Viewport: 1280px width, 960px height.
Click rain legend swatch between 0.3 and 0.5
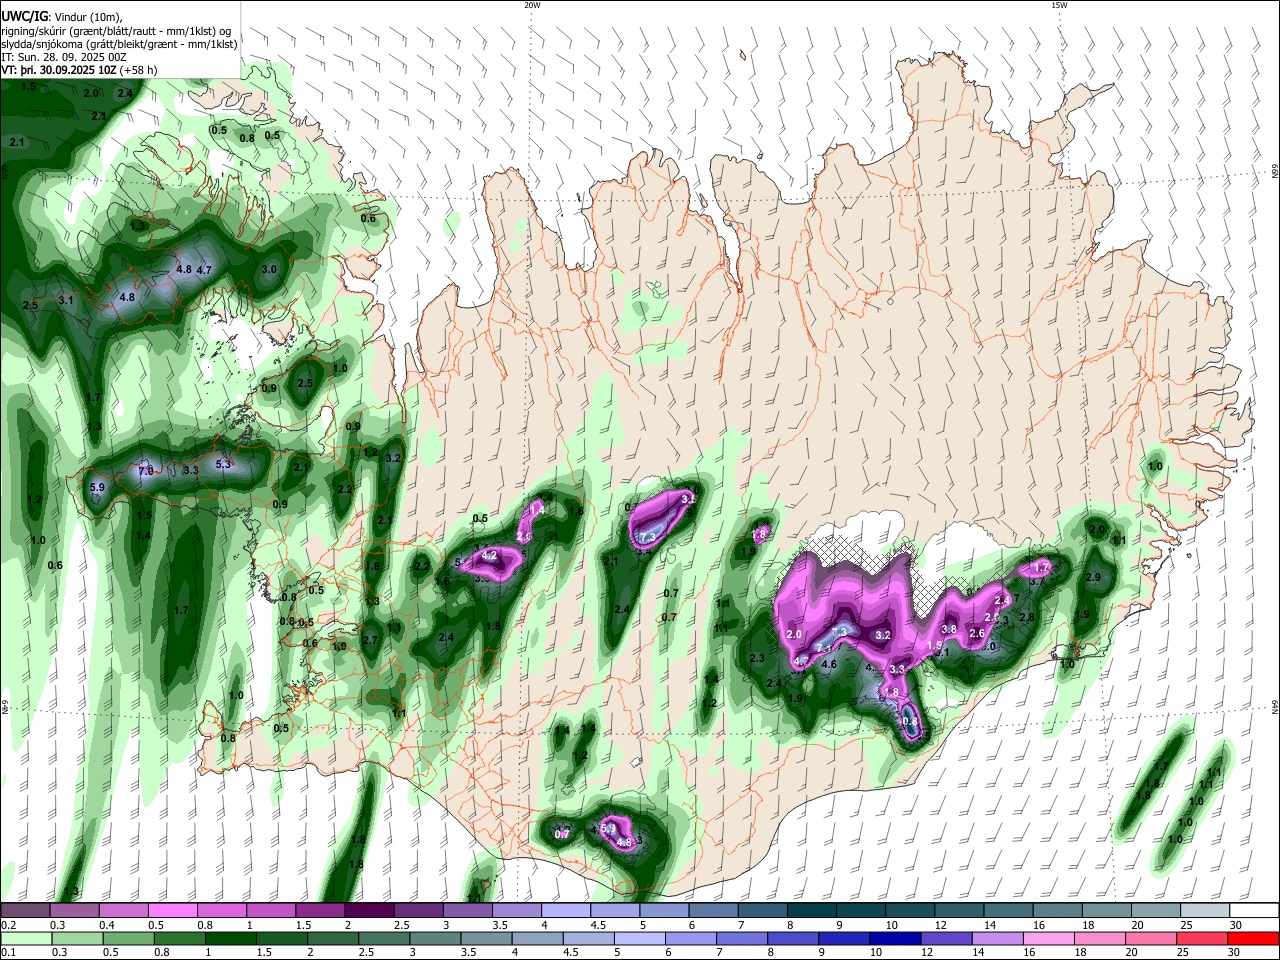pos(77,938)
